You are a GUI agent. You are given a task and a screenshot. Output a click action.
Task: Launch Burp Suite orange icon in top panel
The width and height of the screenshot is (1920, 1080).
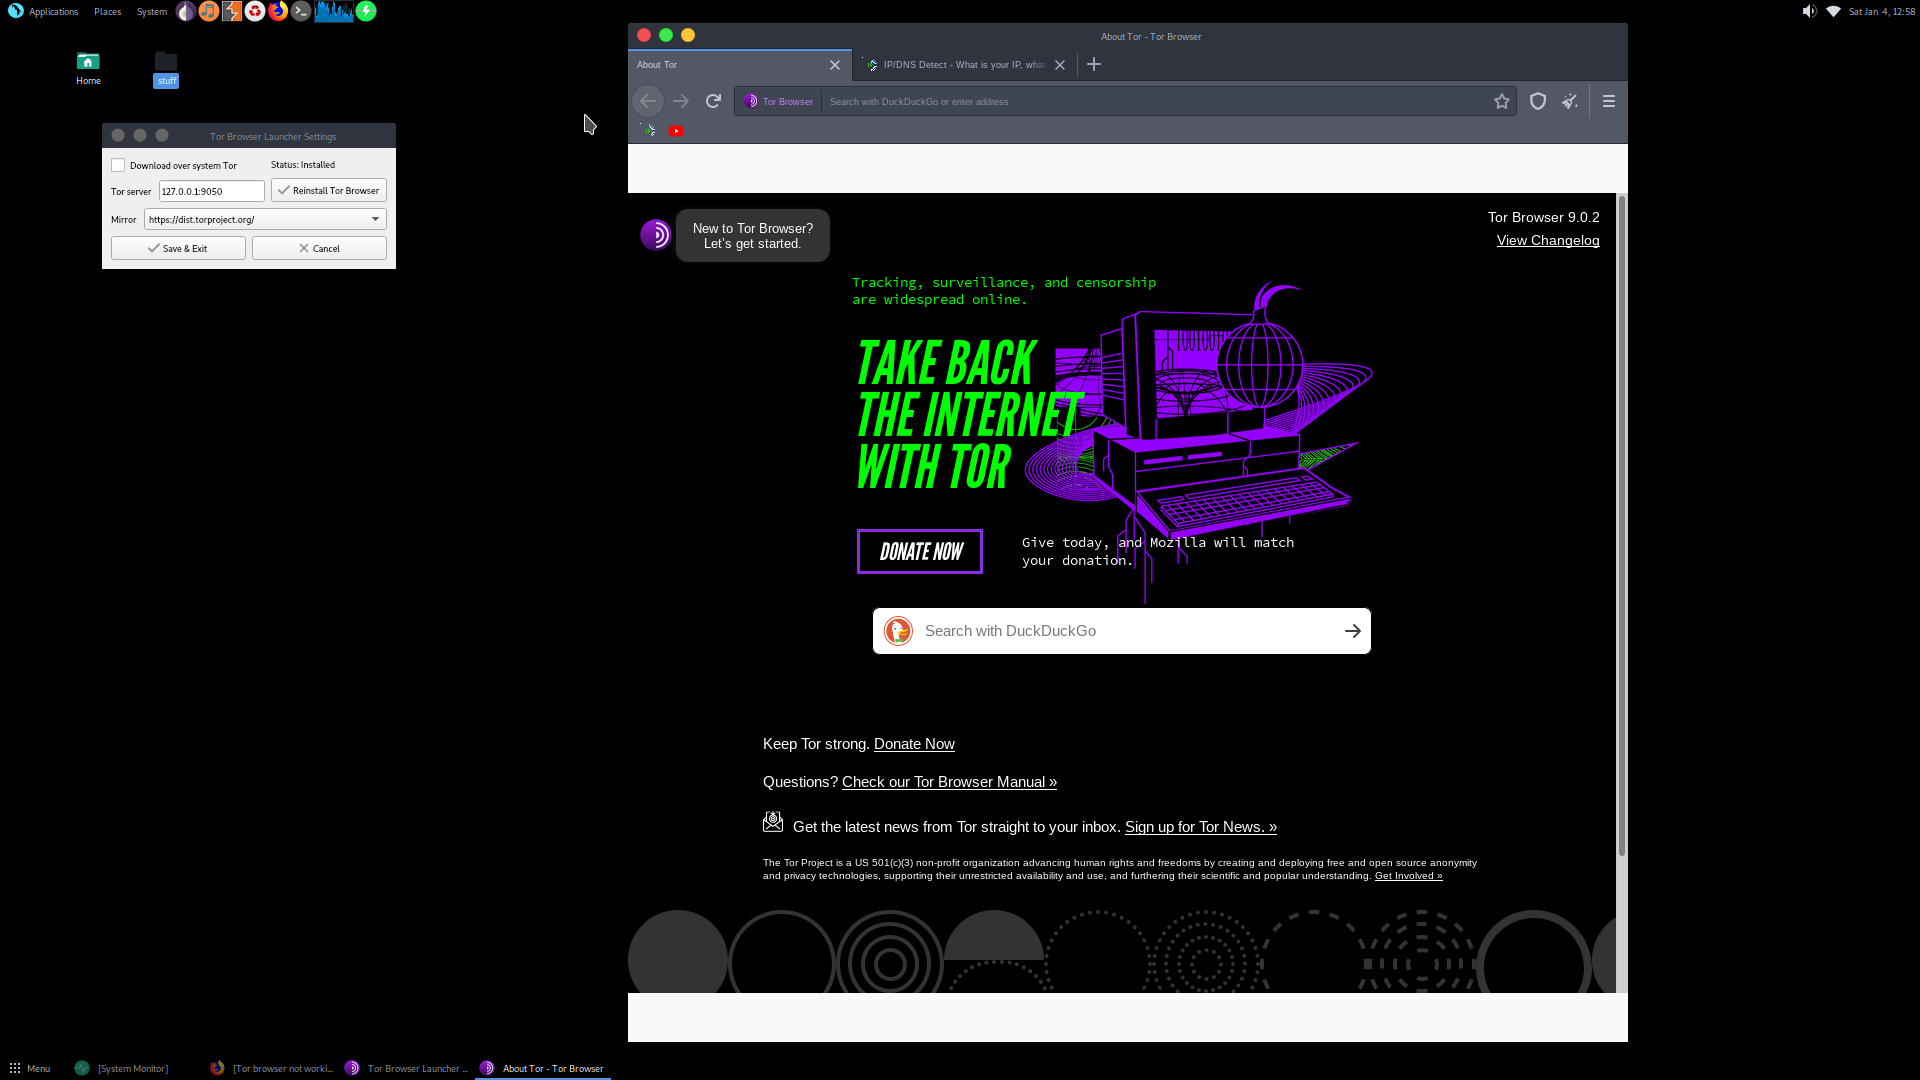231,11
